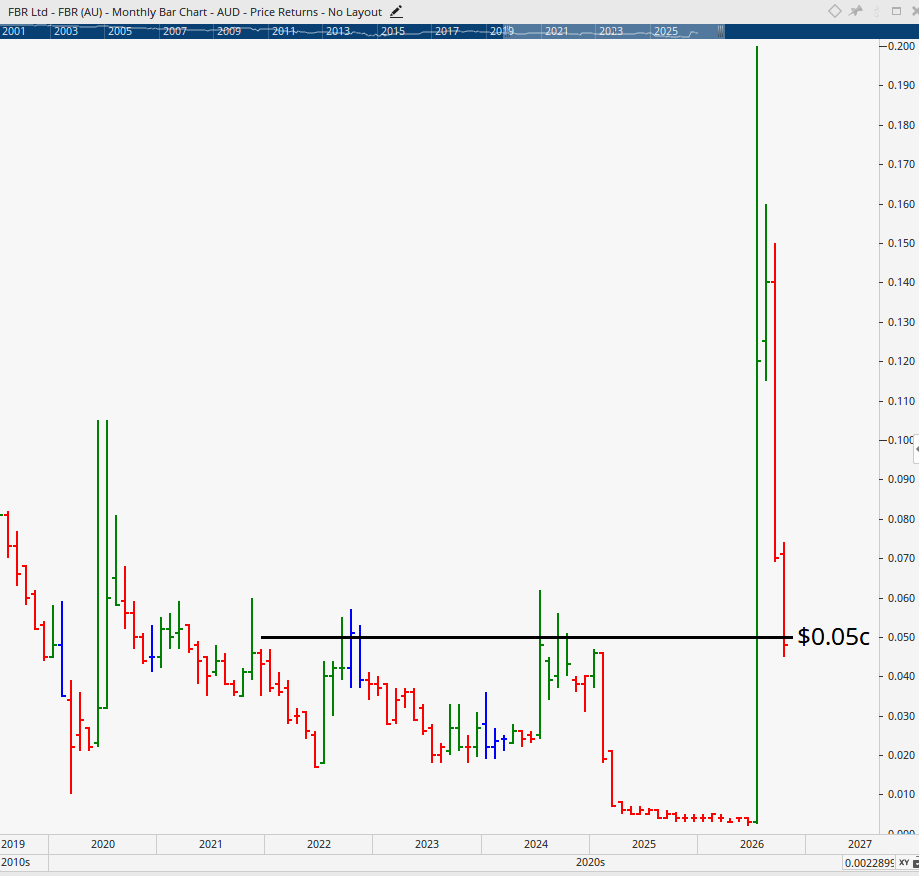Pin the chart window with pushpin icon

pos(856,11)
